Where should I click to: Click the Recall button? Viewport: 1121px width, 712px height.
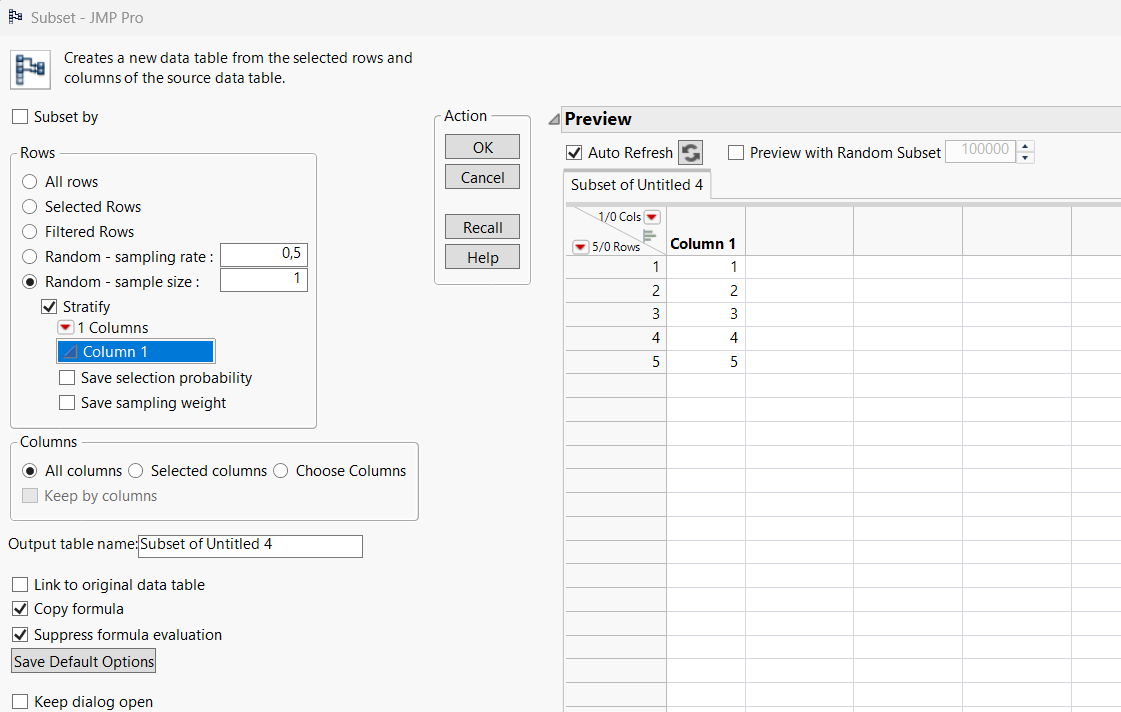[482, 228]
